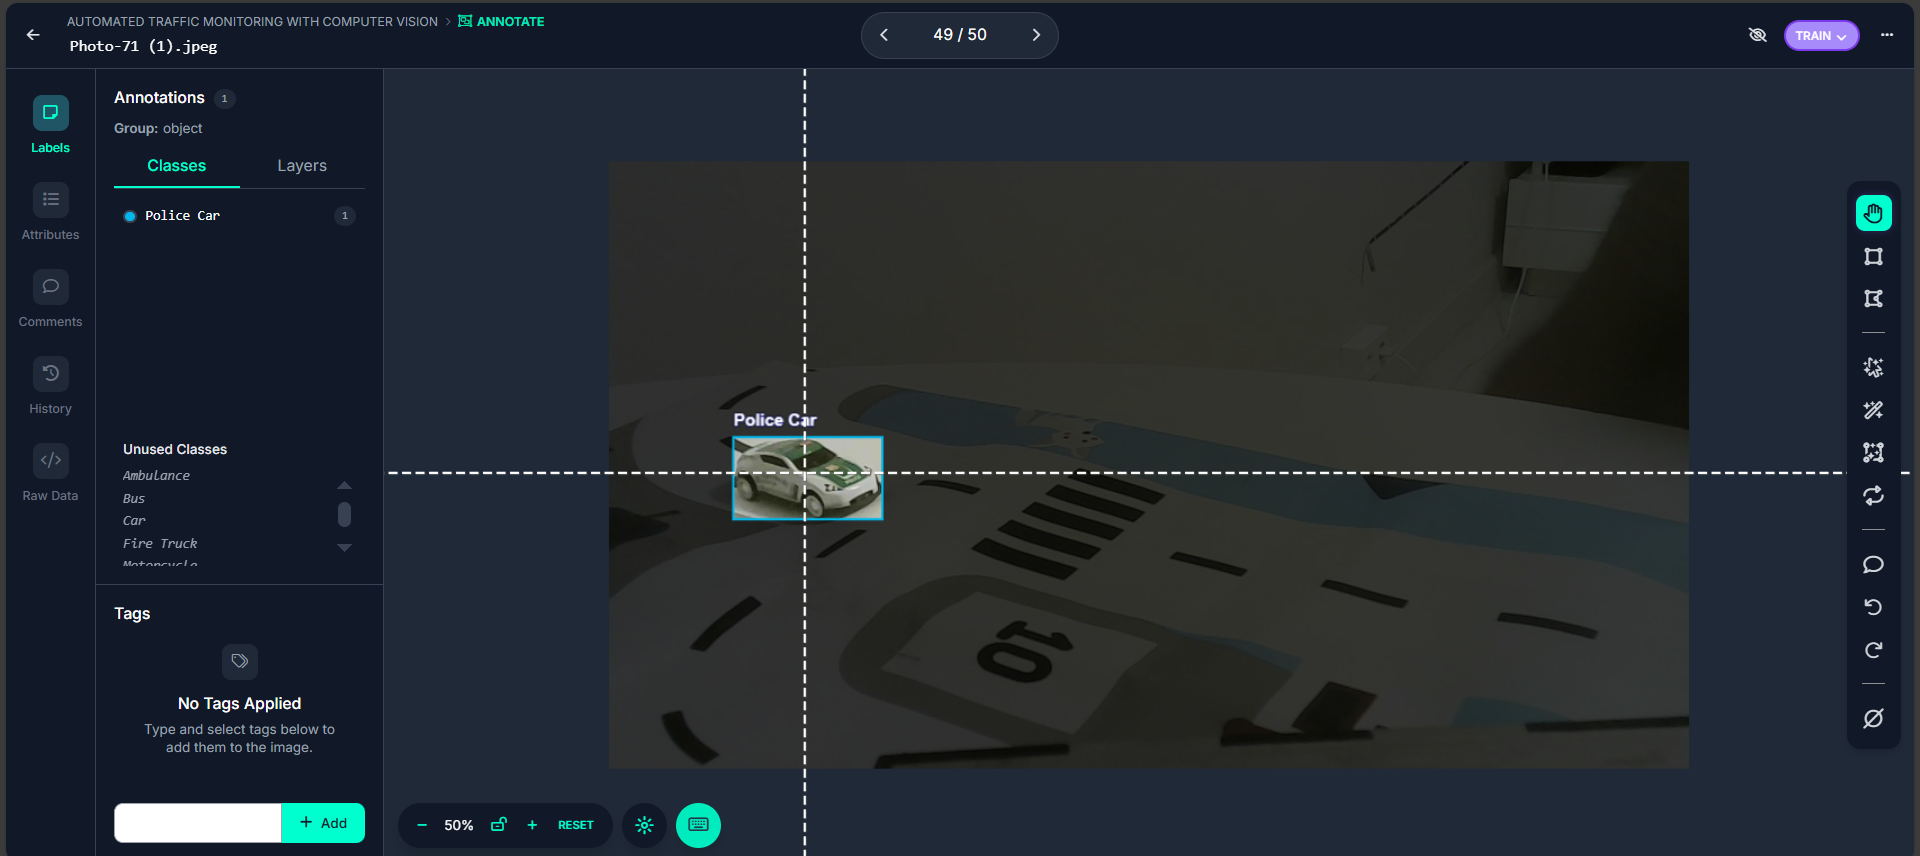Select the smart polygon tool
This screenshot has height=856, width=1920.
tap(1873, 368)
